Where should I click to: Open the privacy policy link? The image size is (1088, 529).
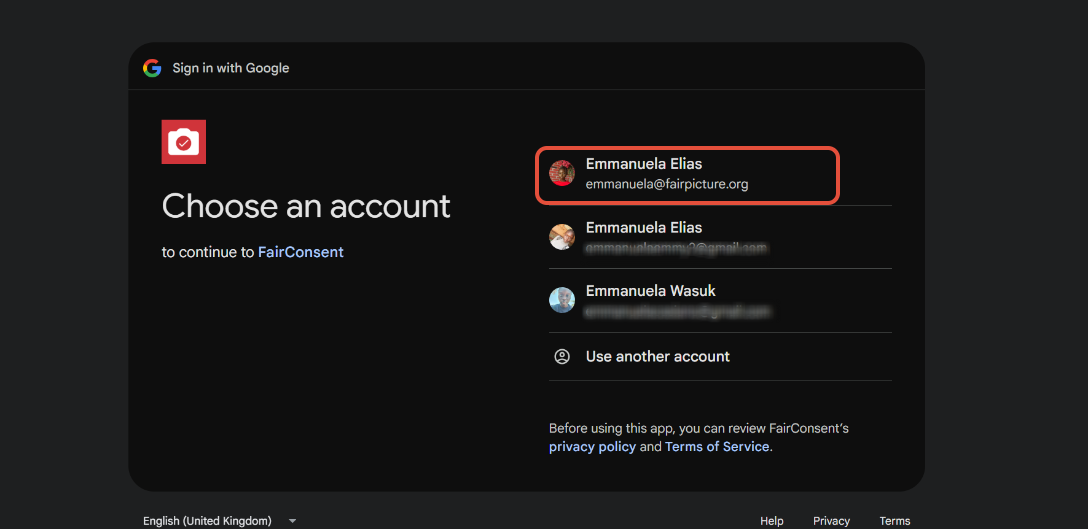pyautogui.click(x=592, y=447)
